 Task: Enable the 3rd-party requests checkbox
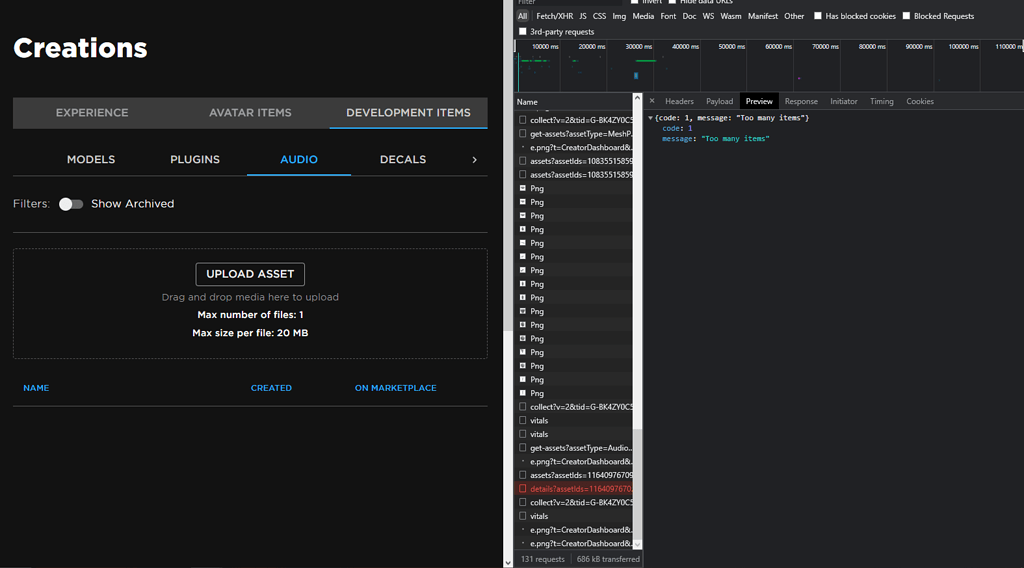click(x=522, y=31)
